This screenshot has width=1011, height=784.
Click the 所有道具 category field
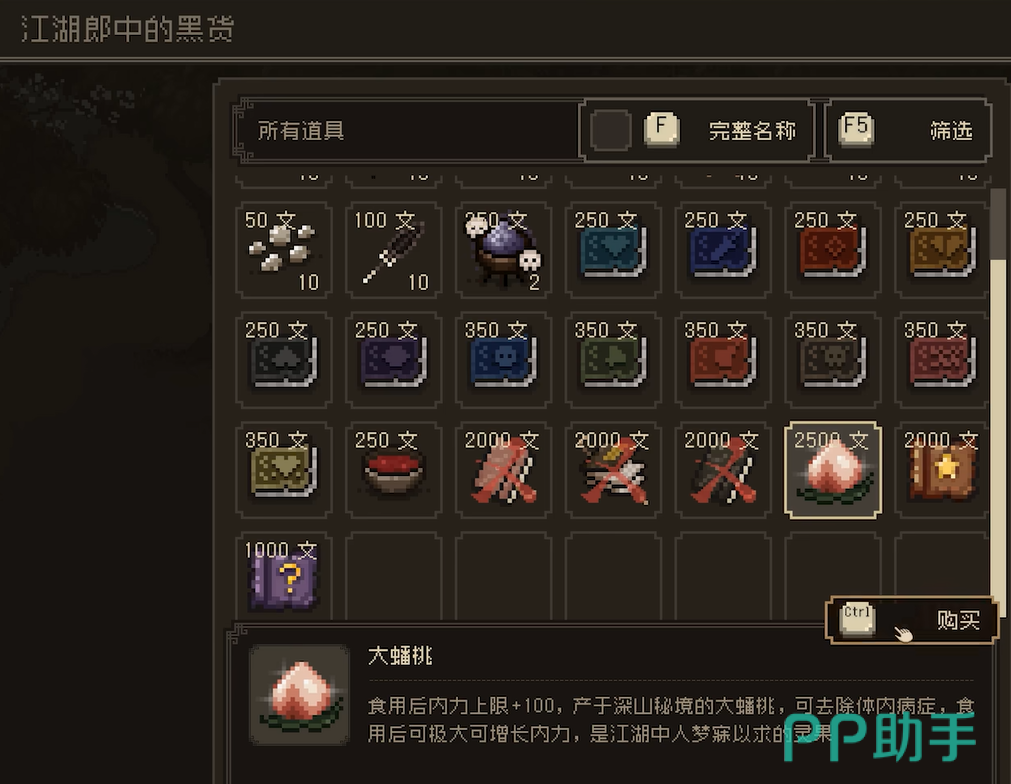click(x=407, y=130)
